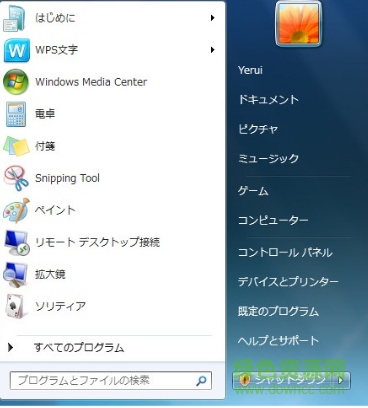Open the 付箋 sticky notes icon
The width and height of the screenshot is (368, 408).
click(x=16, y=146)
